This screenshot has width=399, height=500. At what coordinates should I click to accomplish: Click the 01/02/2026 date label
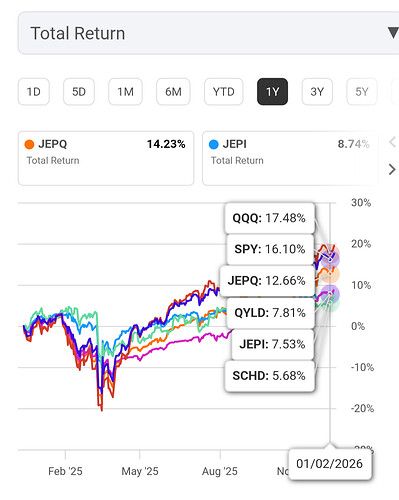click(x=330, y=464)
